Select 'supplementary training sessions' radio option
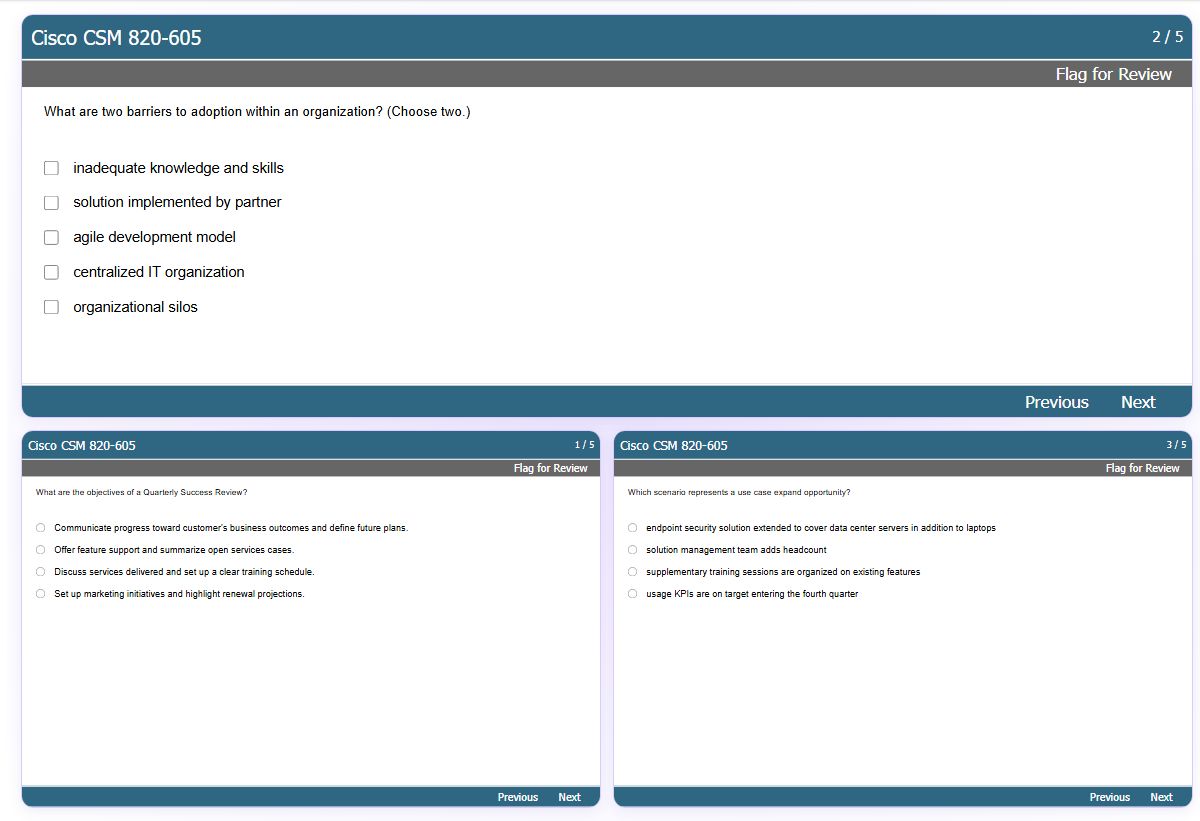The image size is (1200, 821). [633, 572]
